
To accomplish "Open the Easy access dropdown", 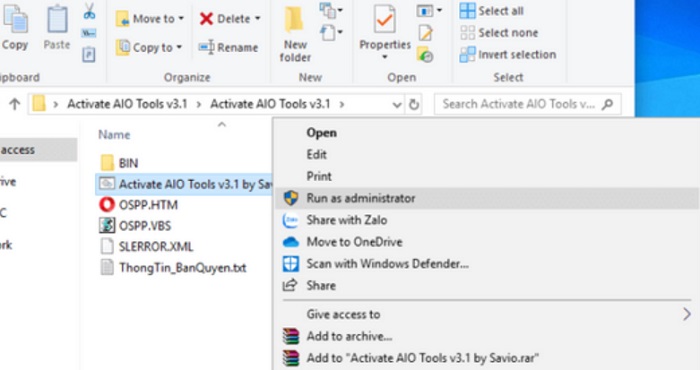I will coord(331,33).
